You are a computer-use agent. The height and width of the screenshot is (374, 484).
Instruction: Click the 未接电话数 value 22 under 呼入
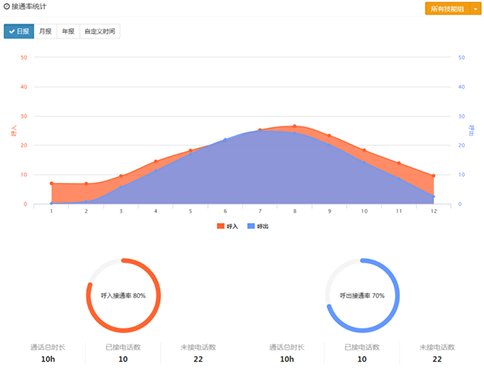198,359
